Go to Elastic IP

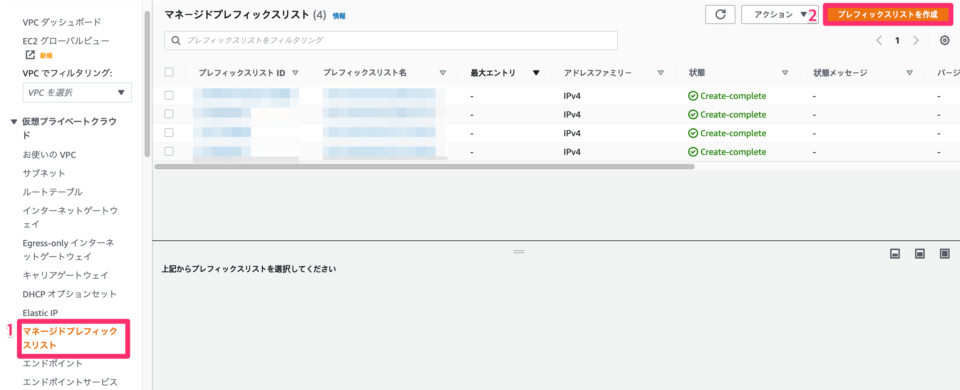point(40,313)
